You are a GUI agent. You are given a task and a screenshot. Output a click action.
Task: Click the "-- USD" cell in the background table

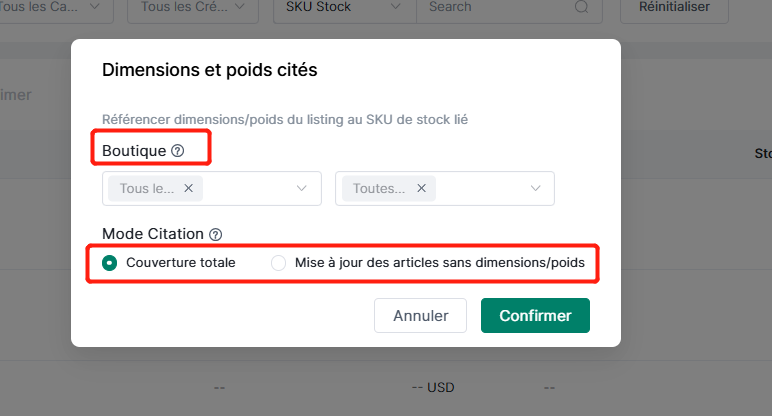433,388
